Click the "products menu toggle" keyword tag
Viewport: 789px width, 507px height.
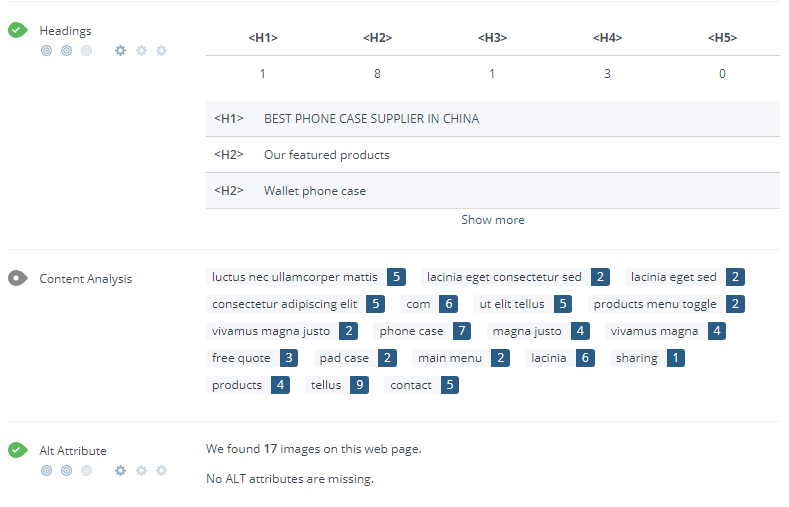tap(655, 304)
